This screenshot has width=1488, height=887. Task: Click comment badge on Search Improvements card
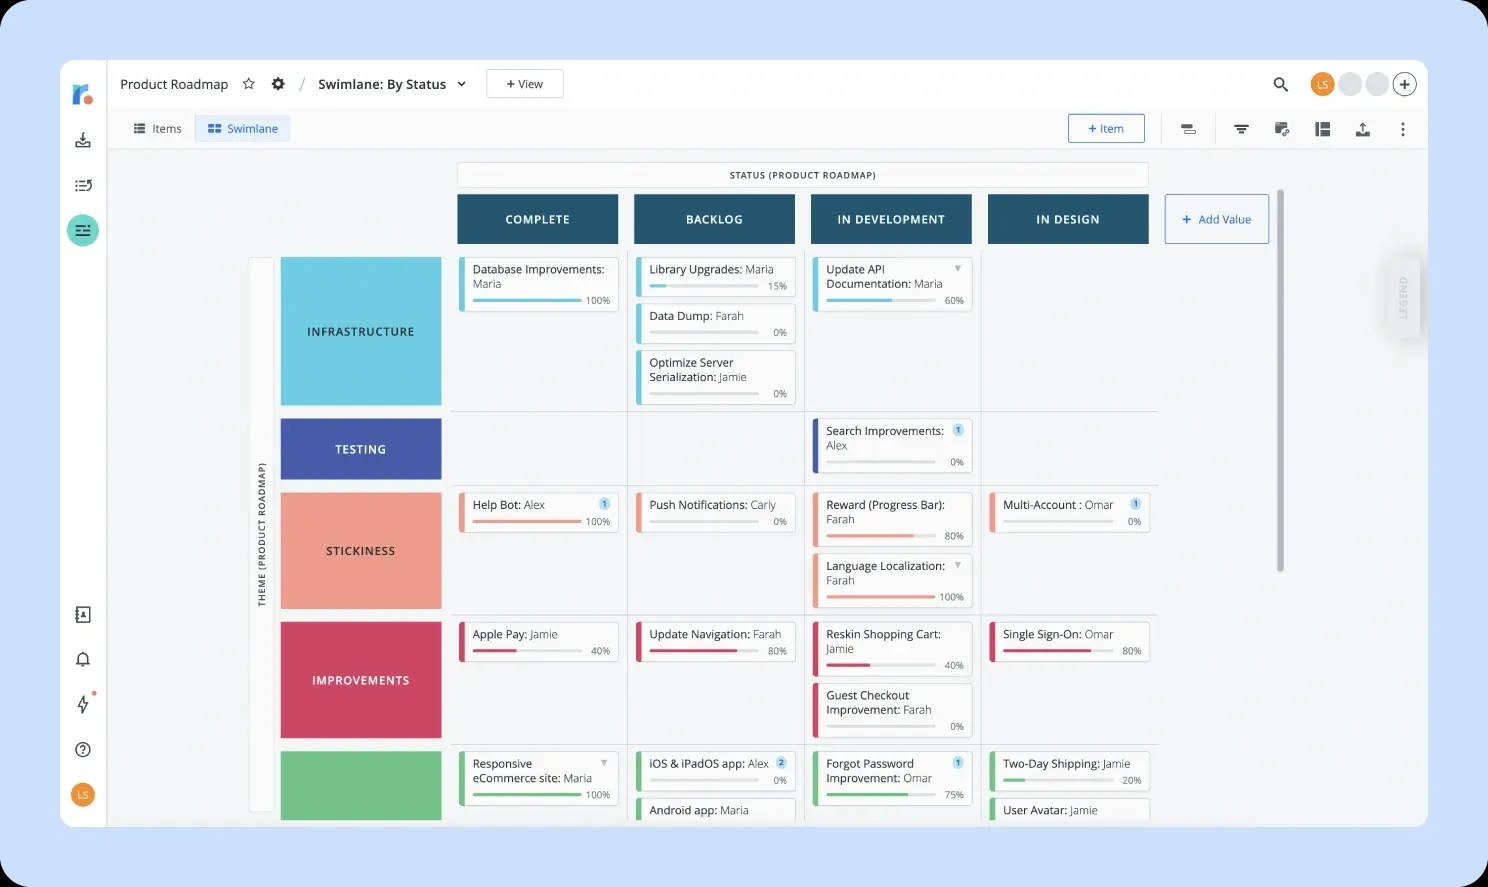point(958,430)
